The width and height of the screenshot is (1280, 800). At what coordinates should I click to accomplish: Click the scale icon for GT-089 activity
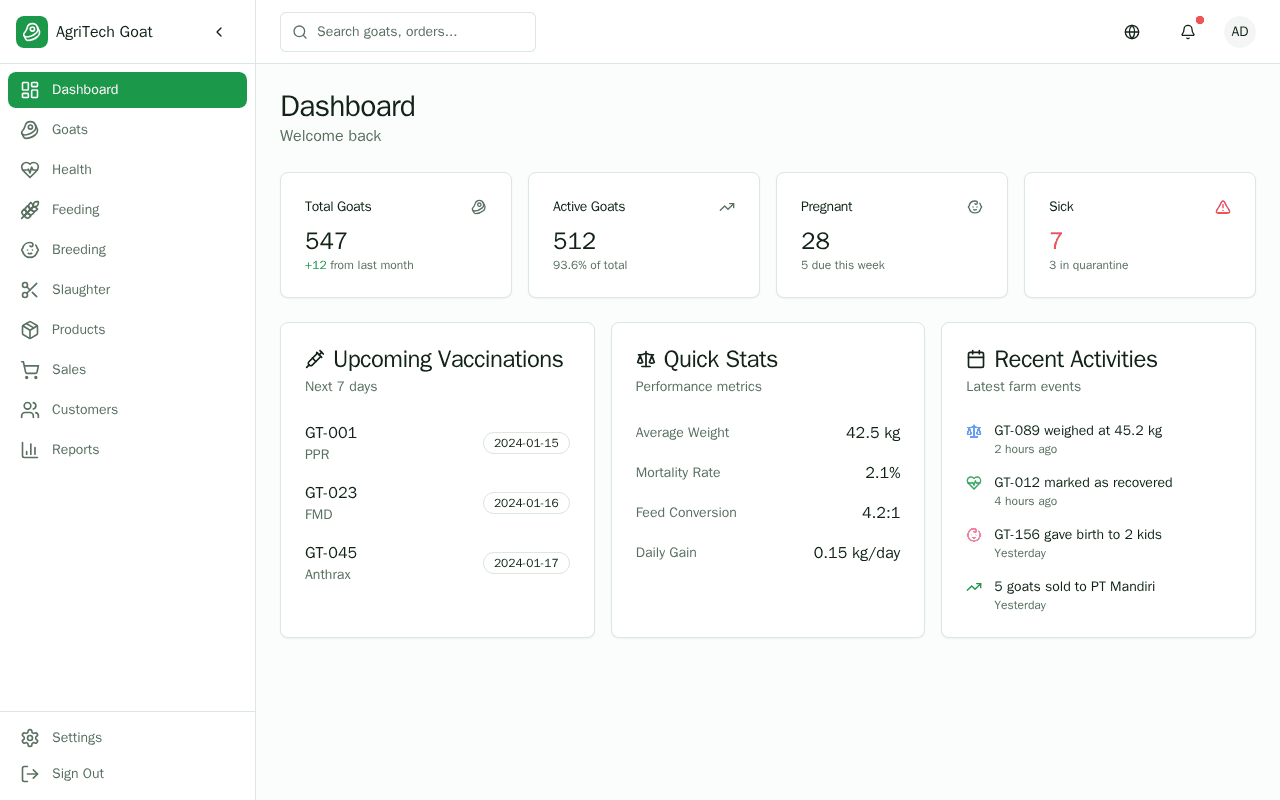pos(974,431)
